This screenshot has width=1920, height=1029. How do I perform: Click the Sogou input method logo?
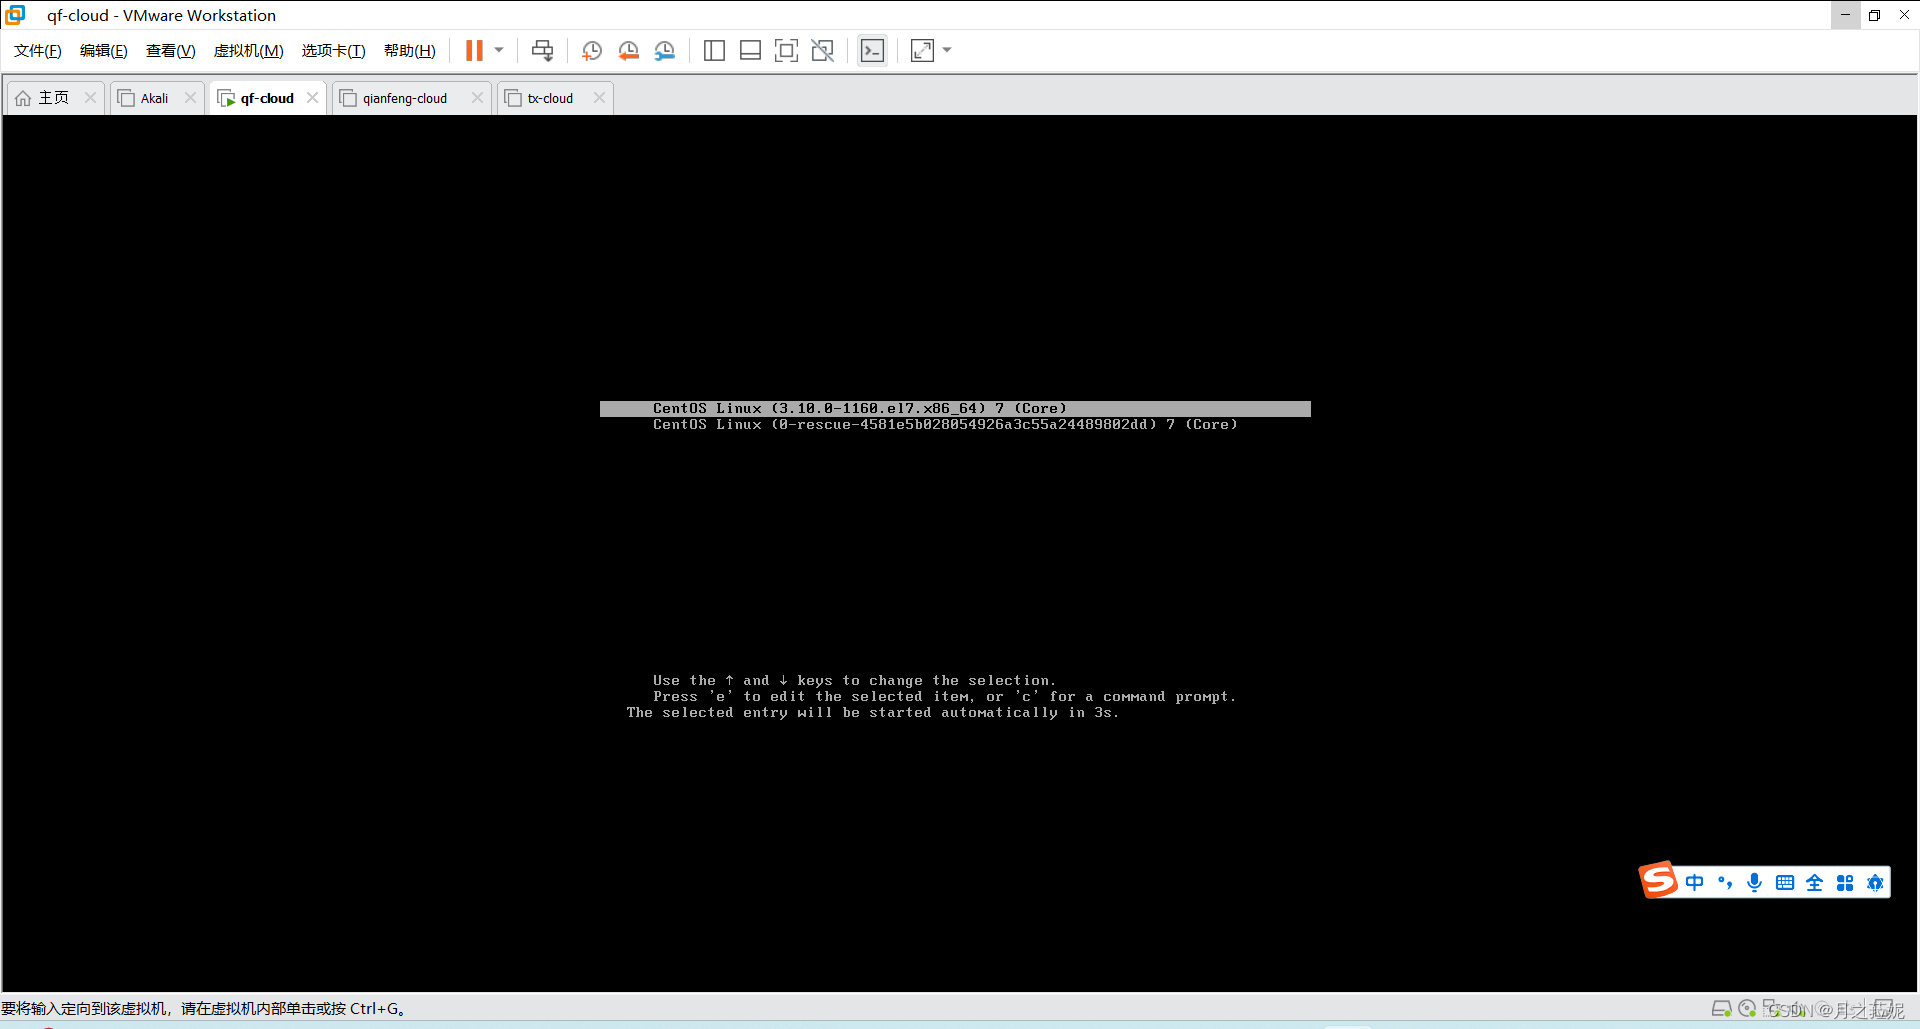click(x=1658, y=881)
